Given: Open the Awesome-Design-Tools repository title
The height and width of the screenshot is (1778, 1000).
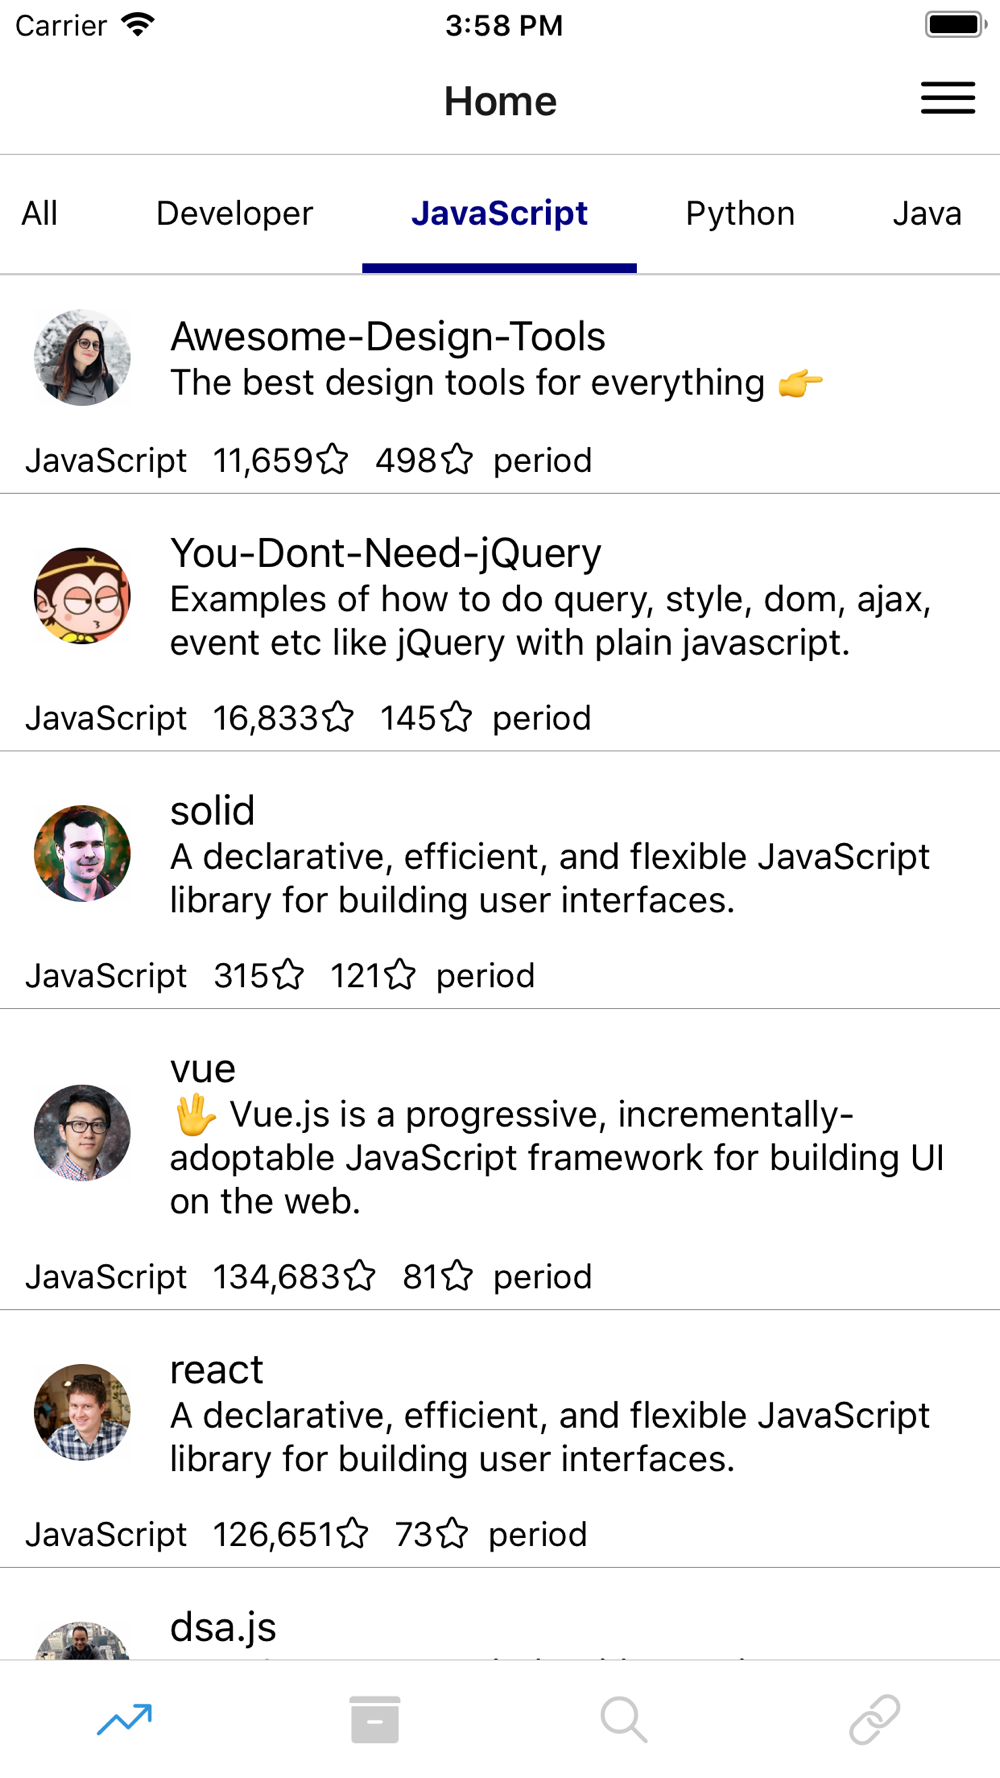Looking at the screenshot, I should coord(388,337).
